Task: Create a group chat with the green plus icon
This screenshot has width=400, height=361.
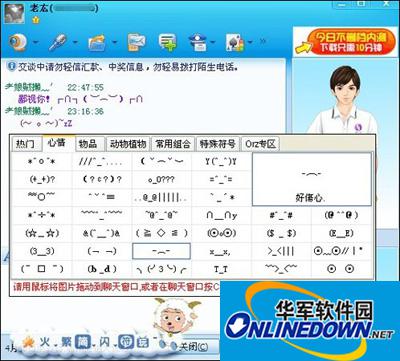Action: tap(168, 42)
